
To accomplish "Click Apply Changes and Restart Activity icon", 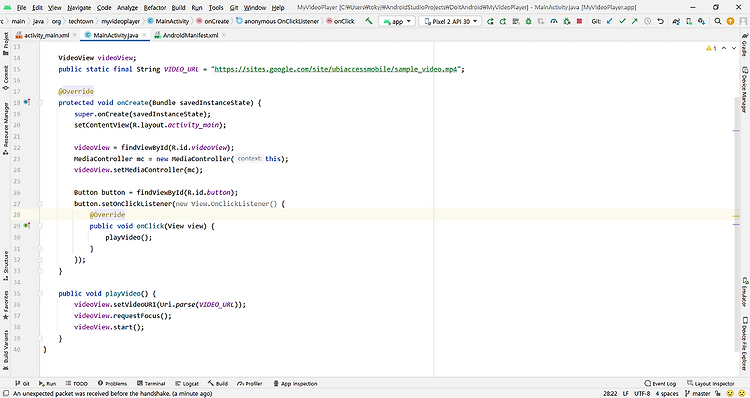I will [x=503, y=21].
